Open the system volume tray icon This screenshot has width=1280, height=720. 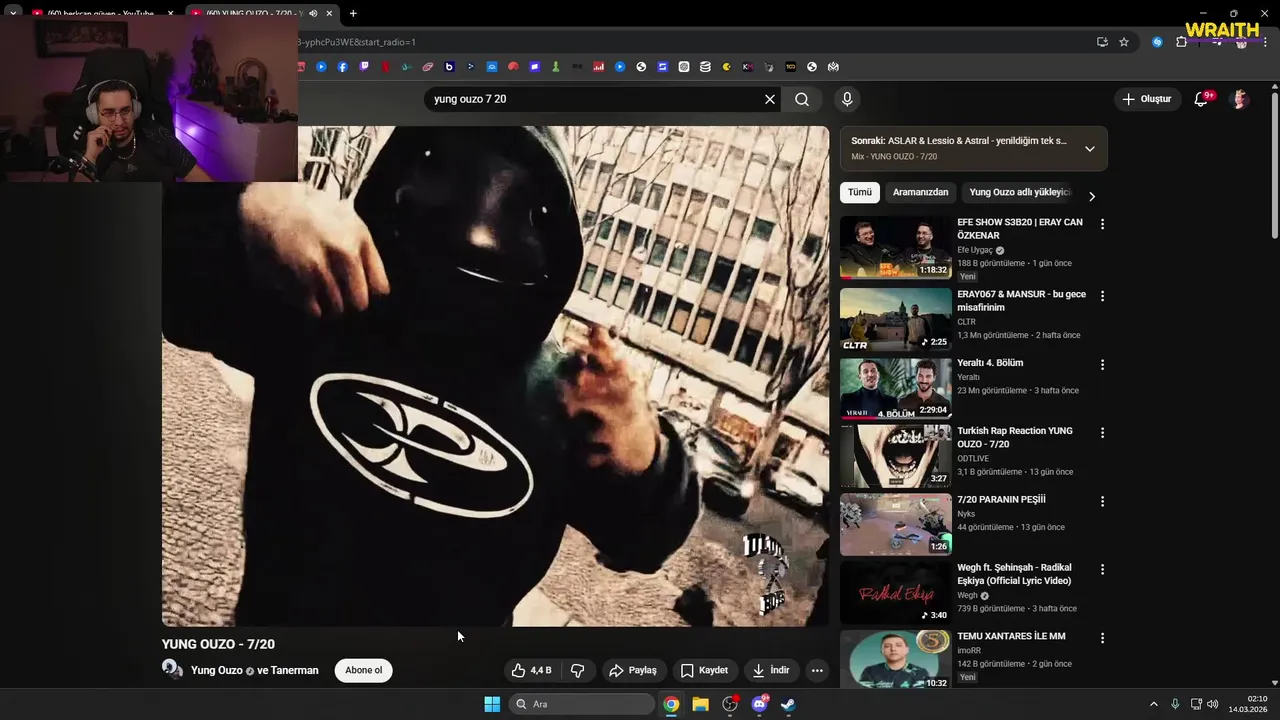pyautogui.click(x=1212, y=704)
